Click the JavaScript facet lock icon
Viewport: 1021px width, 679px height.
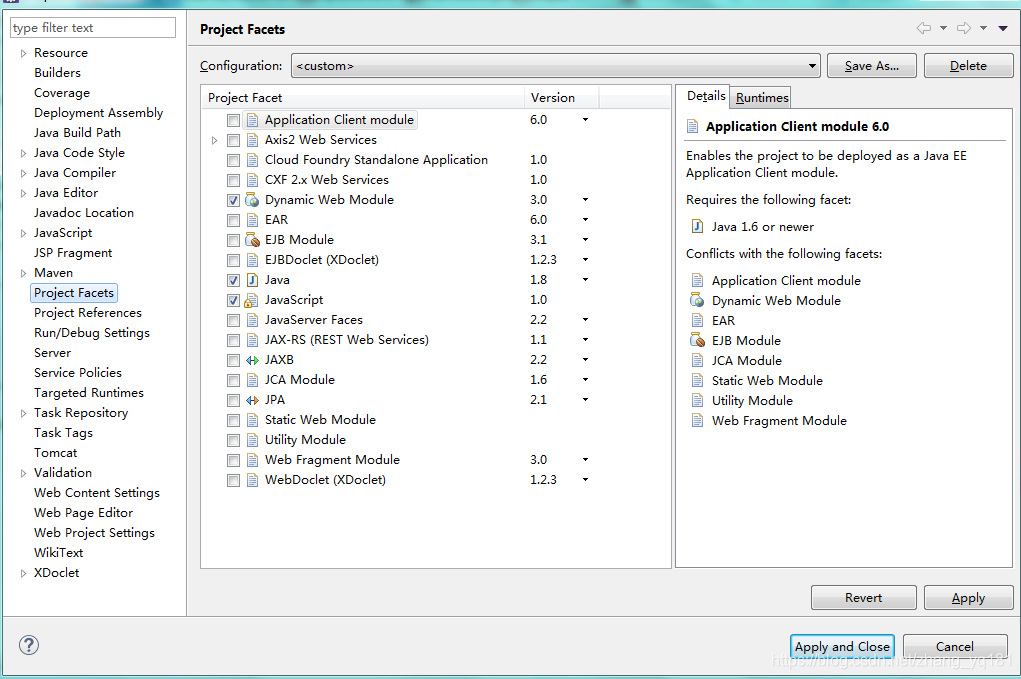coord(251,300)
